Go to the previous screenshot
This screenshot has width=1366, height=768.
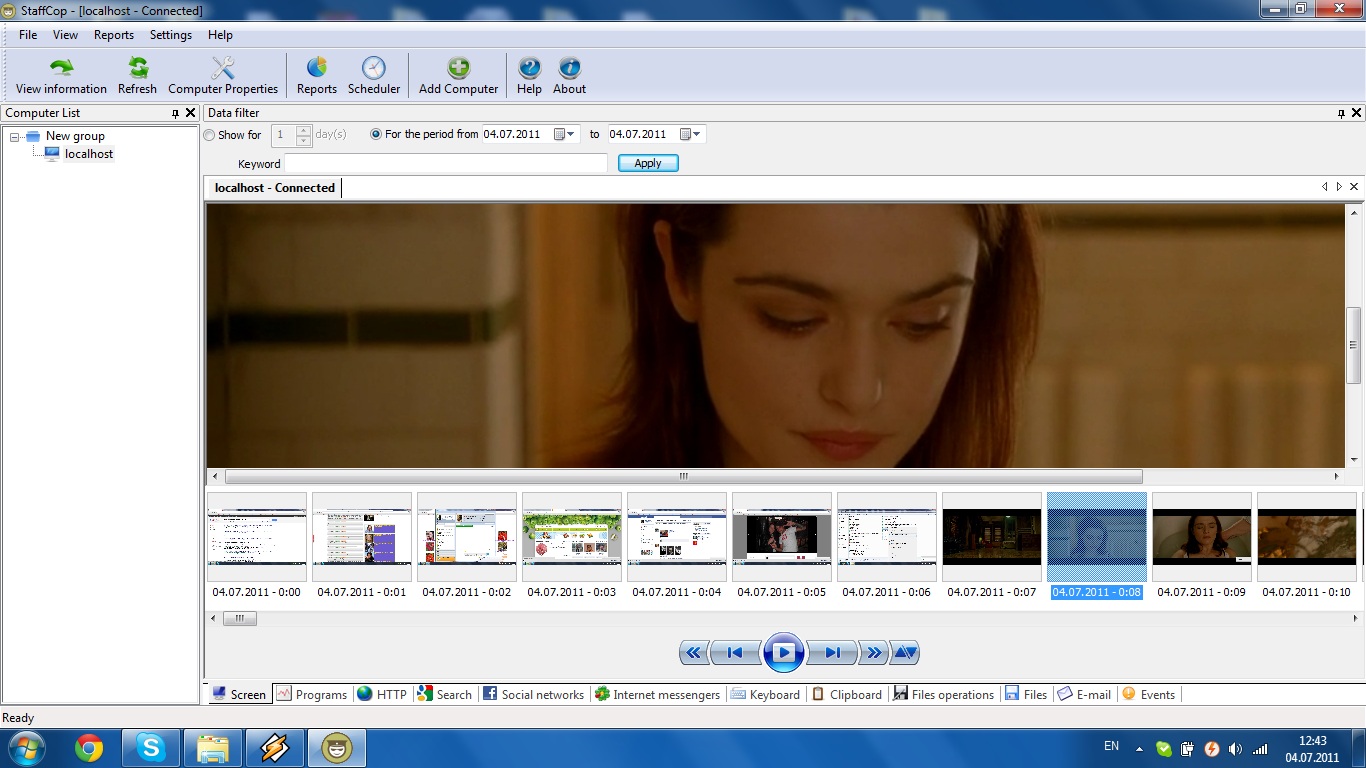coord(735,653)
